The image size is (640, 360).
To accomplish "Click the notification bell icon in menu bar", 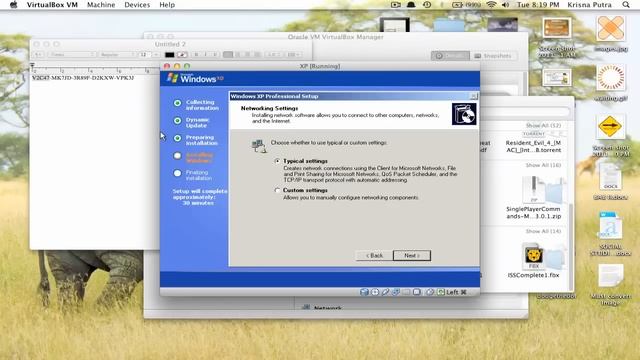I will 411,5.
